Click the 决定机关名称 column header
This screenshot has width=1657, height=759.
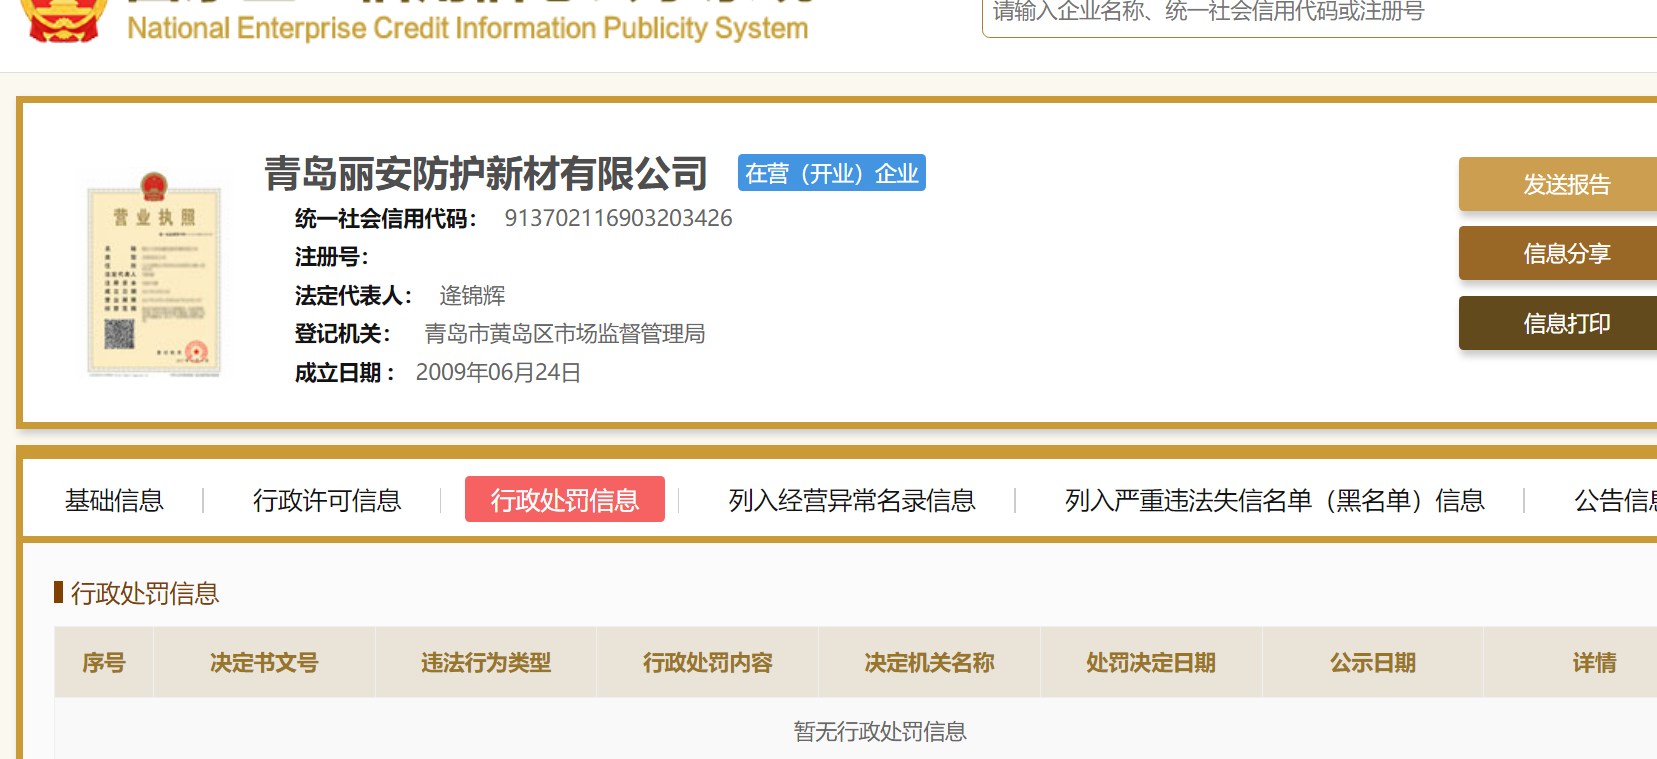930,662
